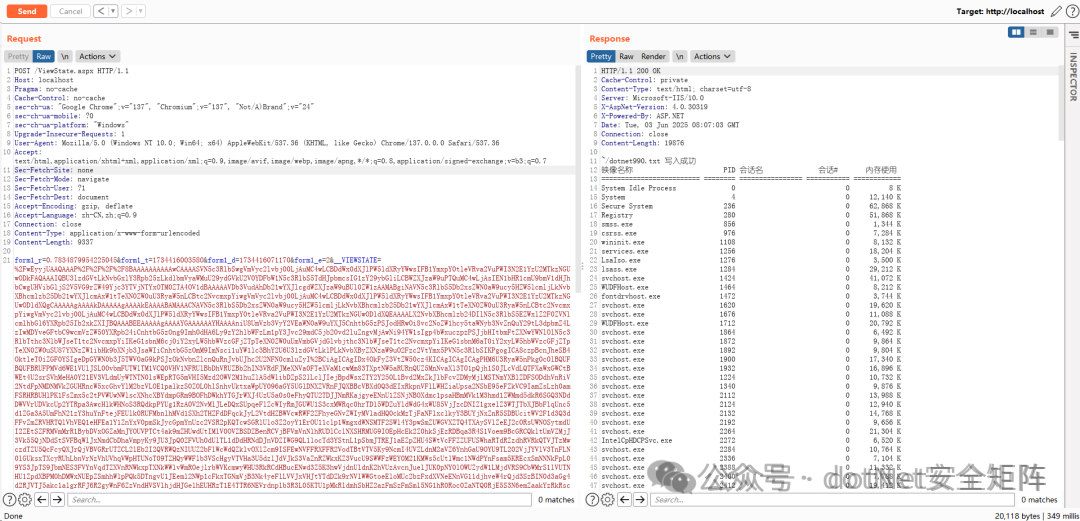Open search settings gear under Request panel
1080x521 pixels.
coord(24,500)
